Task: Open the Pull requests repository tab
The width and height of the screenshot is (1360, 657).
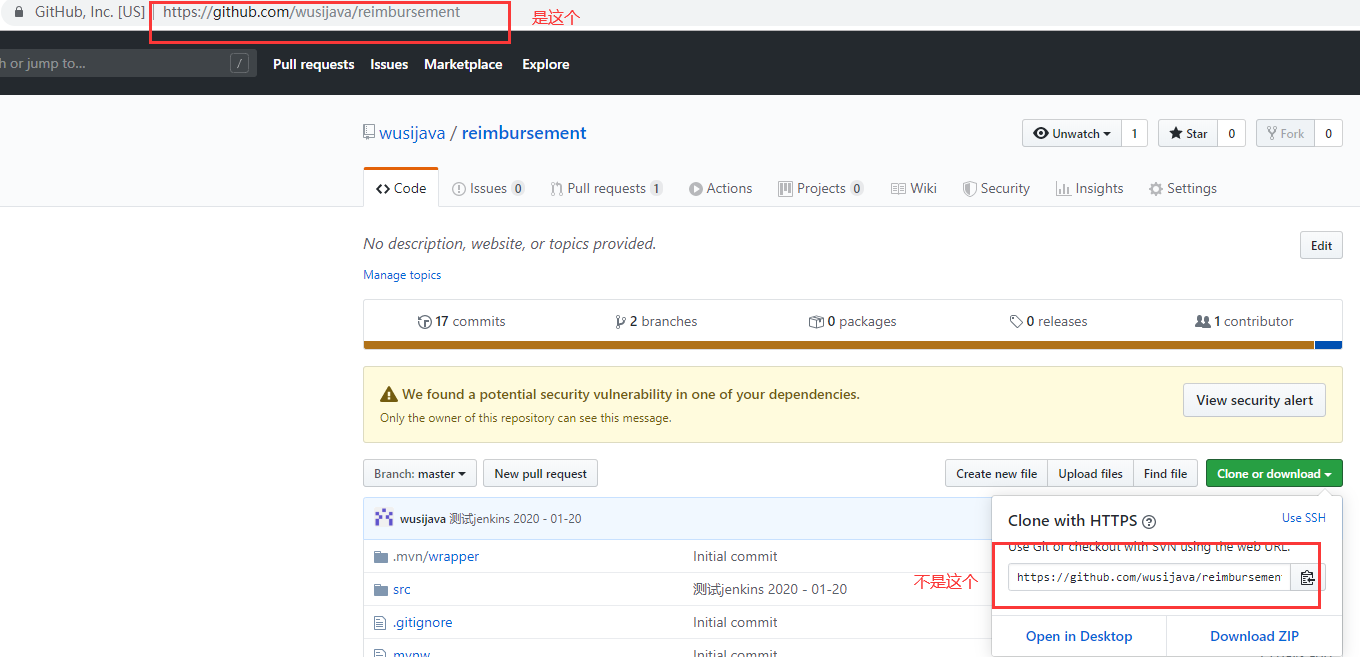Action: (x=606, y=188)
